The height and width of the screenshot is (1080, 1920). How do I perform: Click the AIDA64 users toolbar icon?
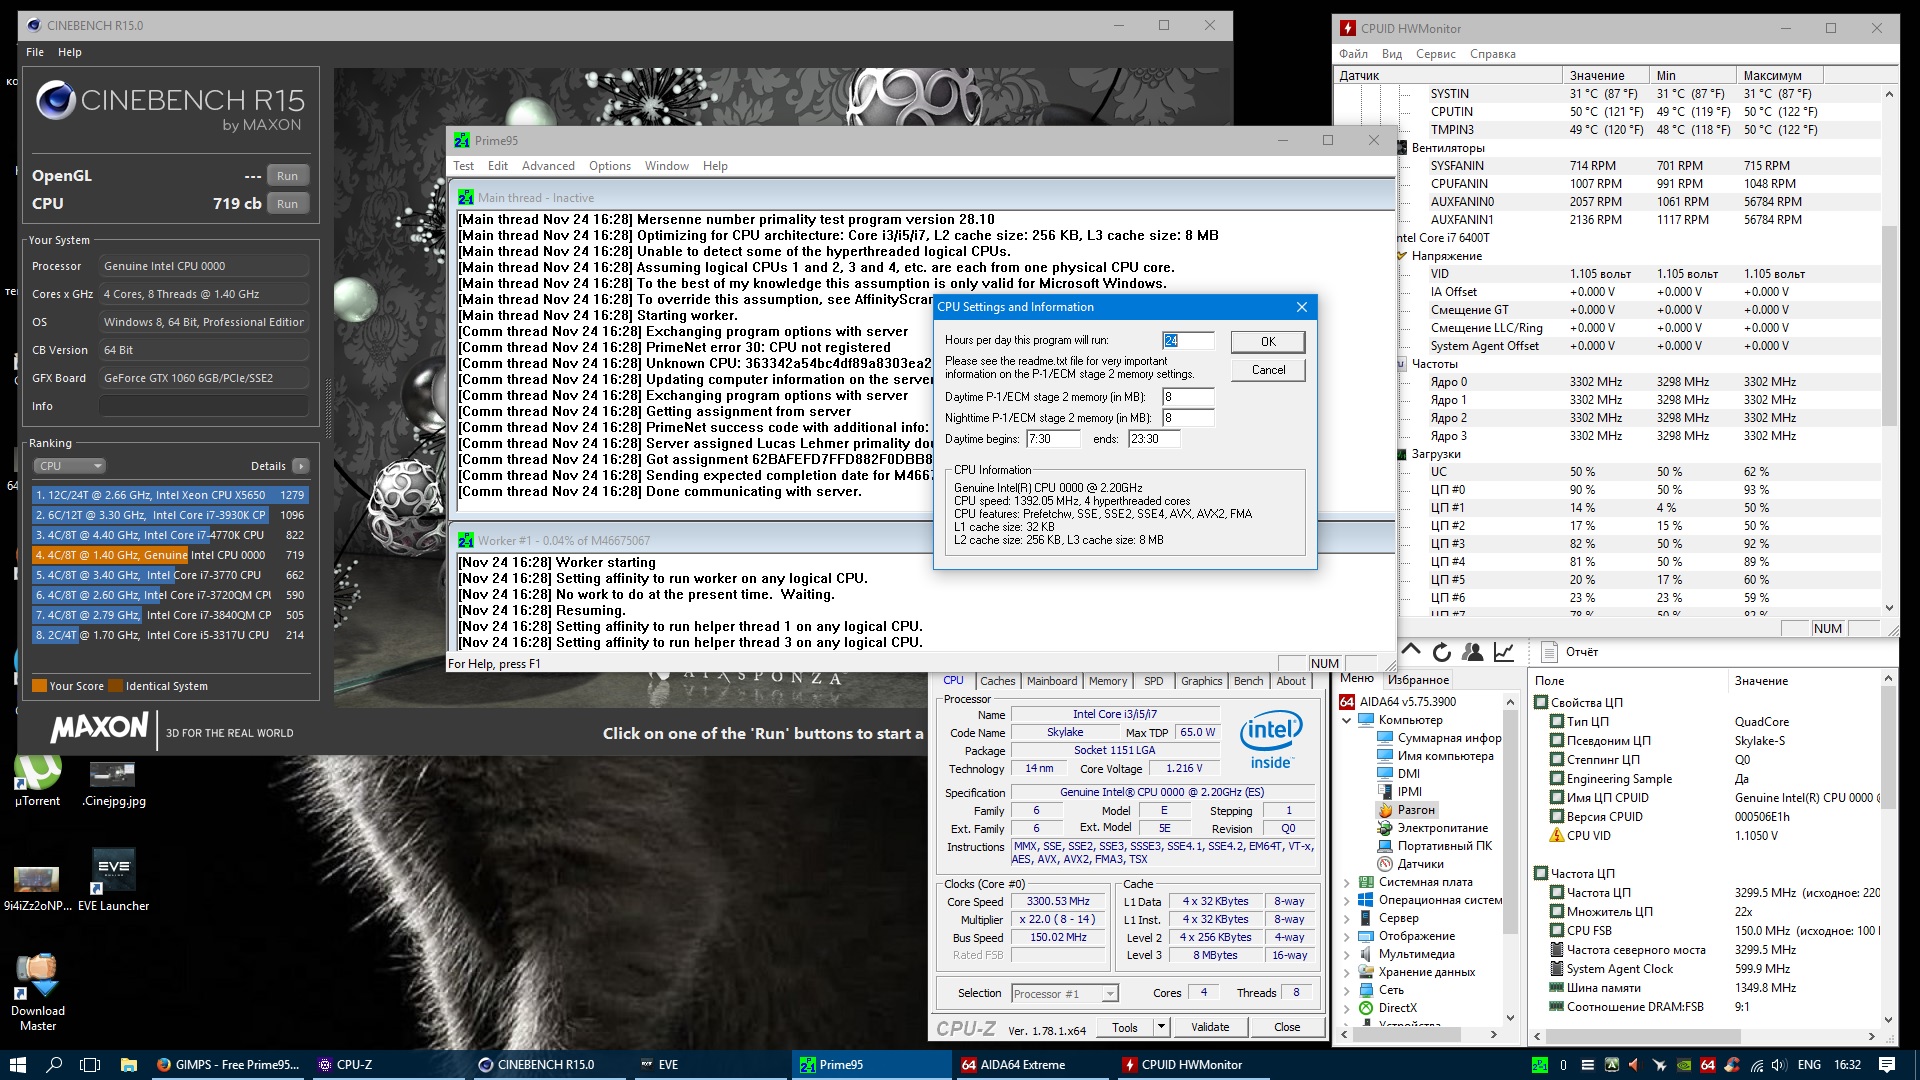coord(1472,652)
